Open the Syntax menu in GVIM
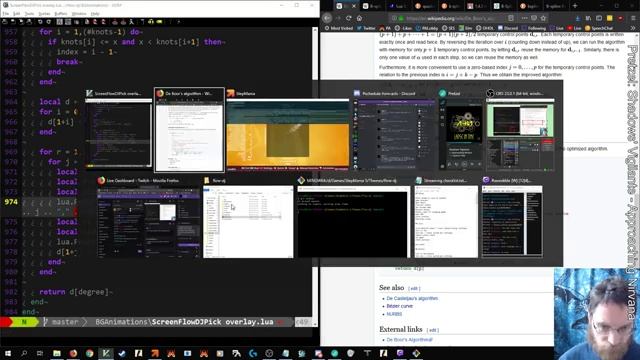This screenshot has height=360, width=640. 44,13
